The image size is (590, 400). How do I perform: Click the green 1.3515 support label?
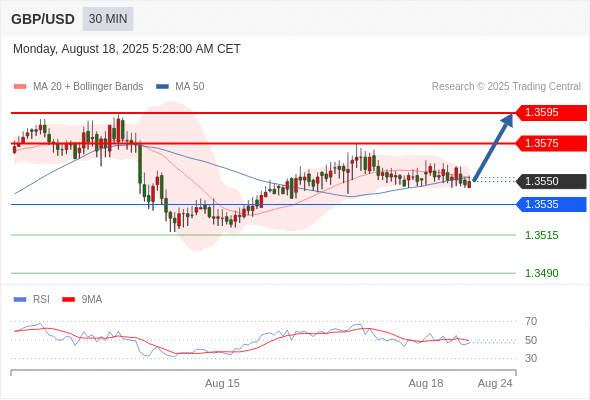541,236
